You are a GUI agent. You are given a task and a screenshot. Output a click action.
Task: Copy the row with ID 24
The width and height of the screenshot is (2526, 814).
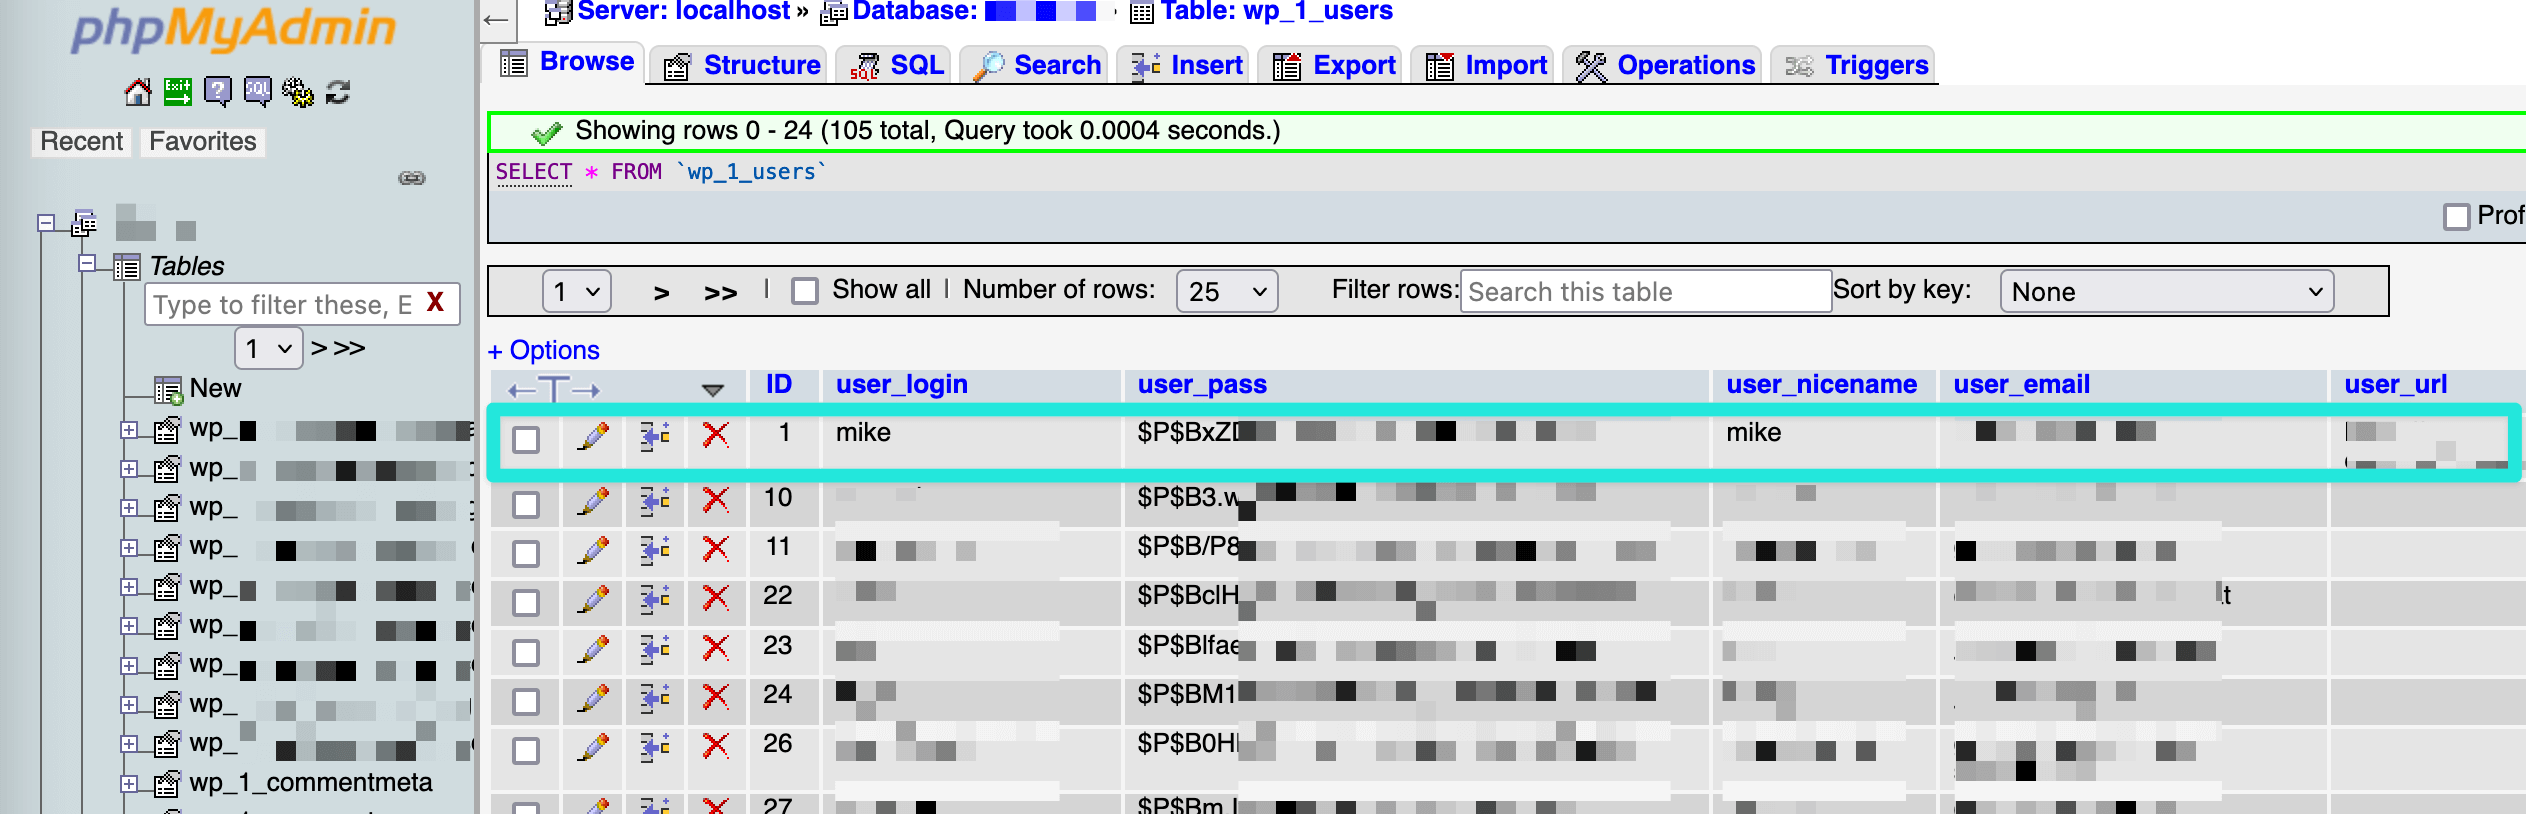click(655, 698)
